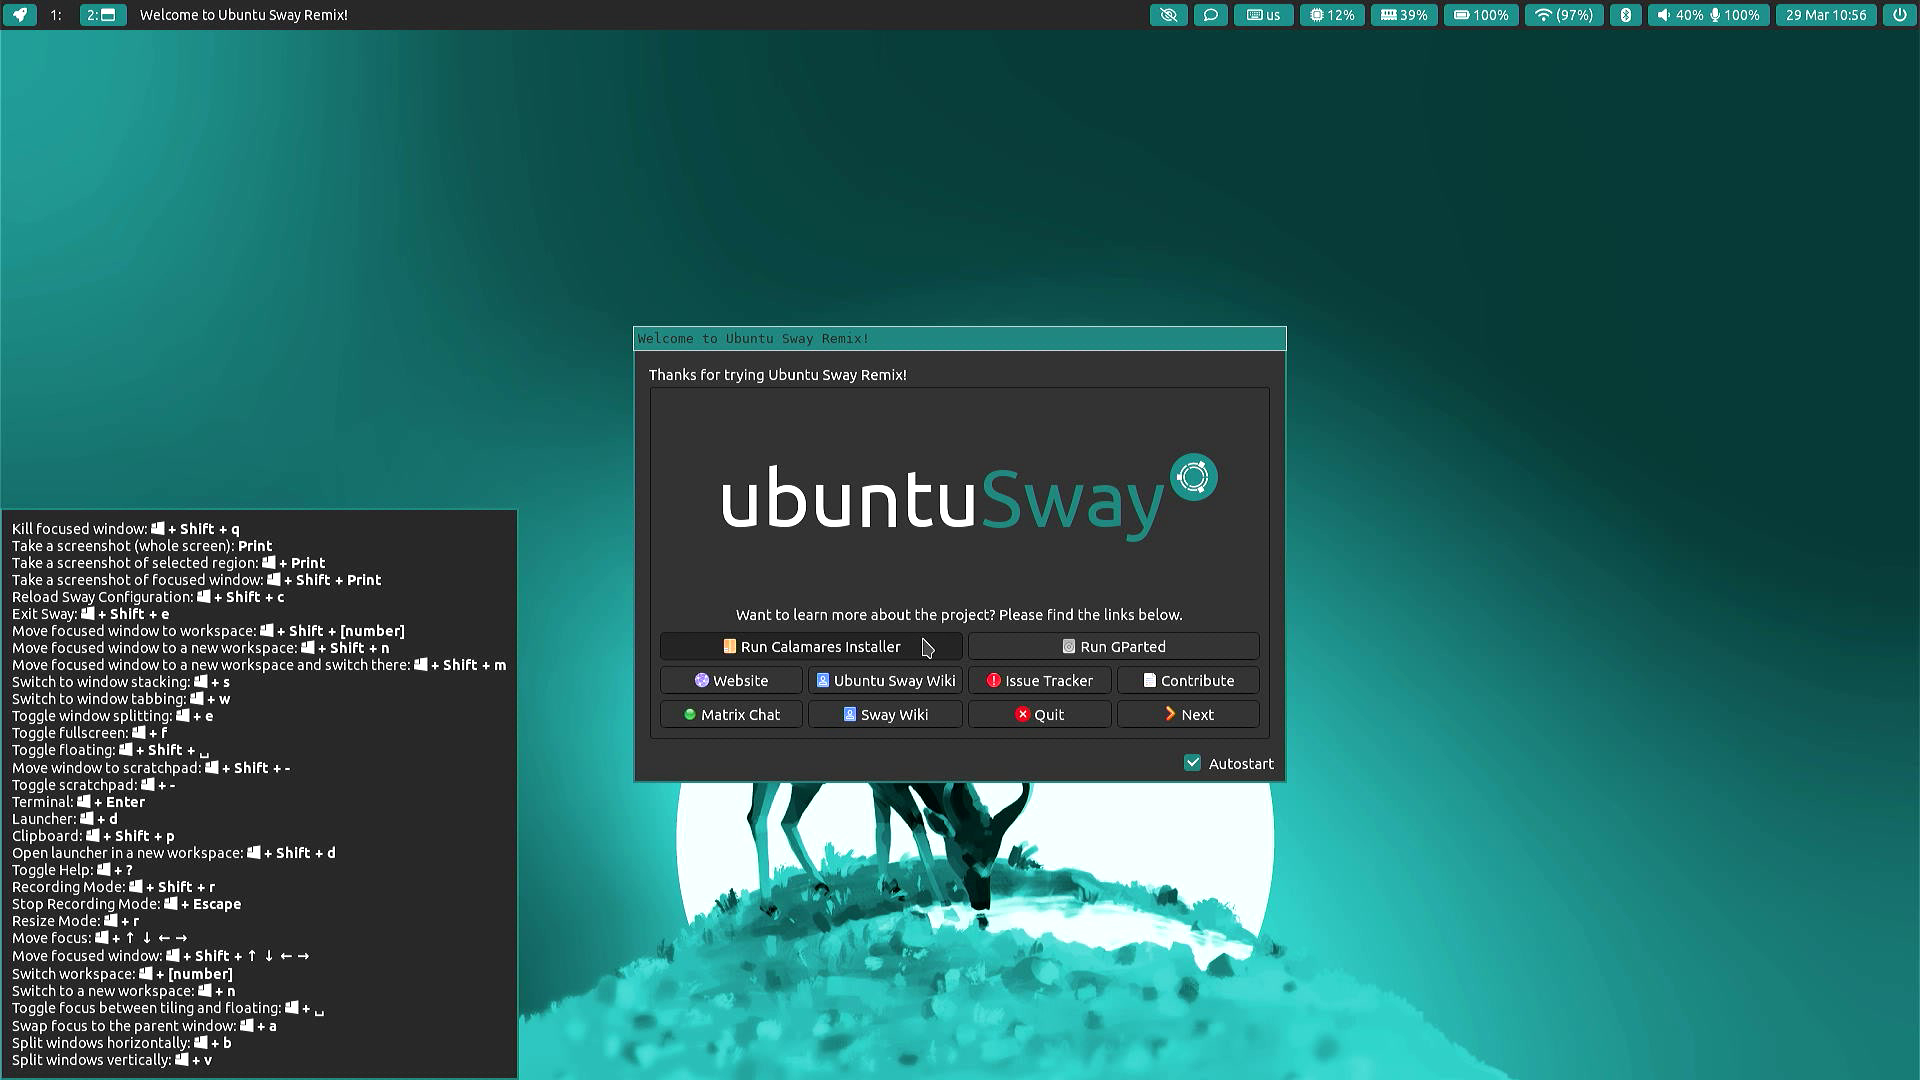Switch keyboard layout via the us indicator
This screenshot has width=1920, height=1080.
(x=1263, y=15)
